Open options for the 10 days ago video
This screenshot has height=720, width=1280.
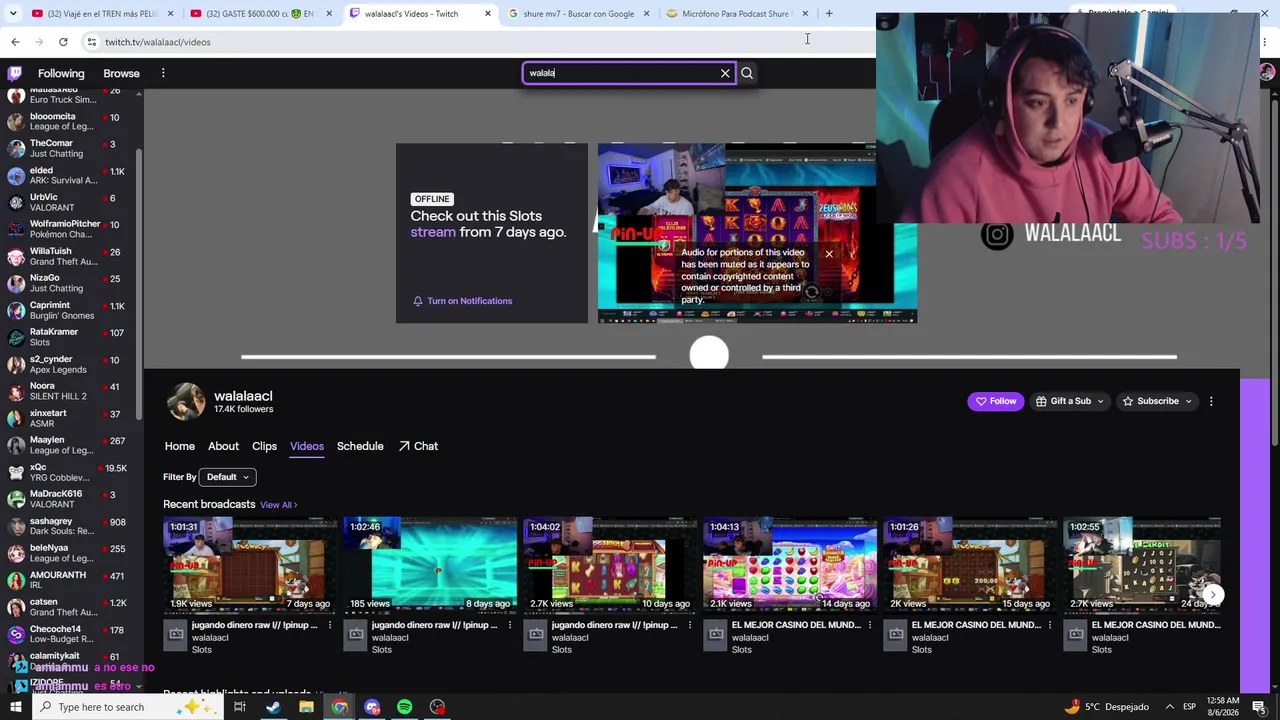click(690, 625)
